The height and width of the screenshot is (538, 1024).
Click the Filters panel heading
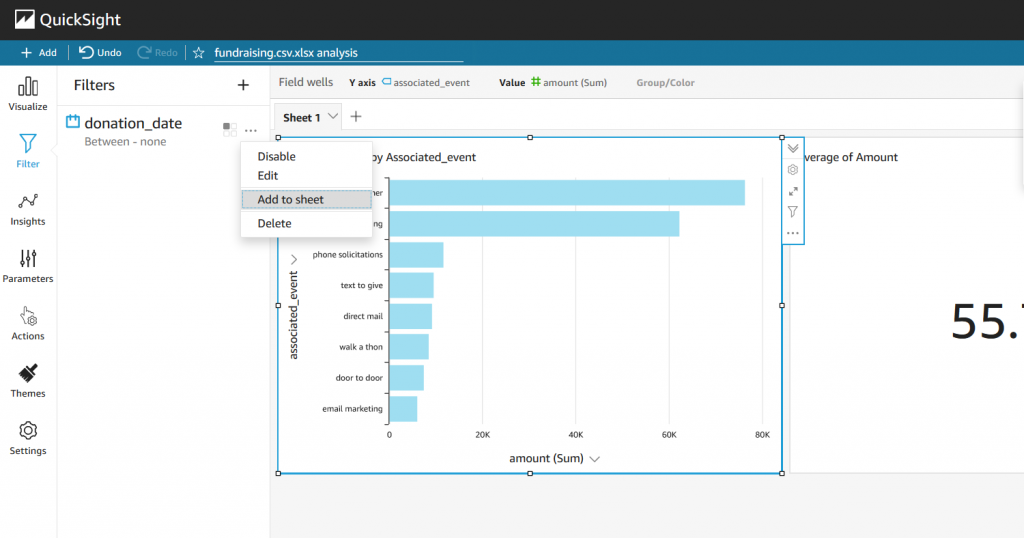[x=94, y=85]
